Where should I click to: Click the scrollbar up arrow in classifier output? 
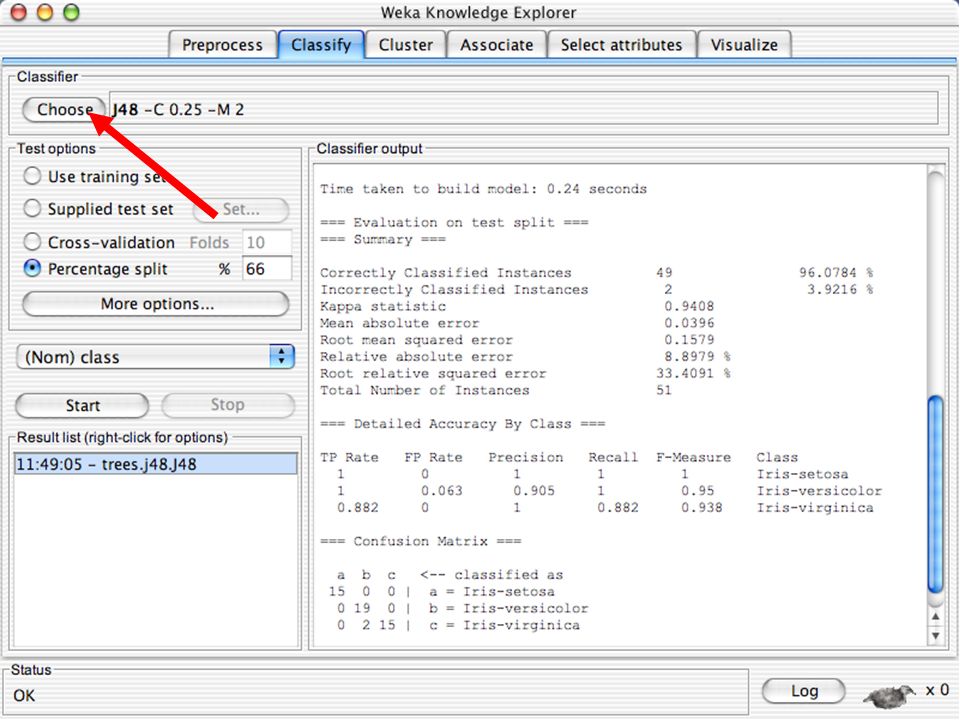(x=936, y=617)
